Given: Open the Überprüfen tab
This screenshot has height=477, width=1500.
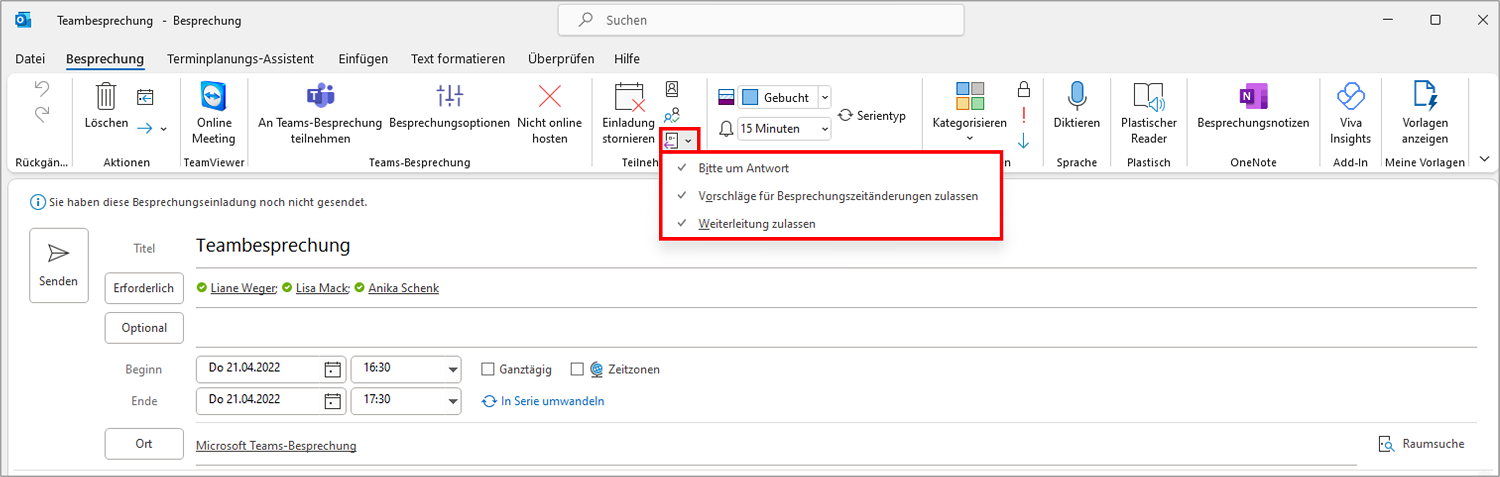Looking at the screenshot, I should (561, 59).
